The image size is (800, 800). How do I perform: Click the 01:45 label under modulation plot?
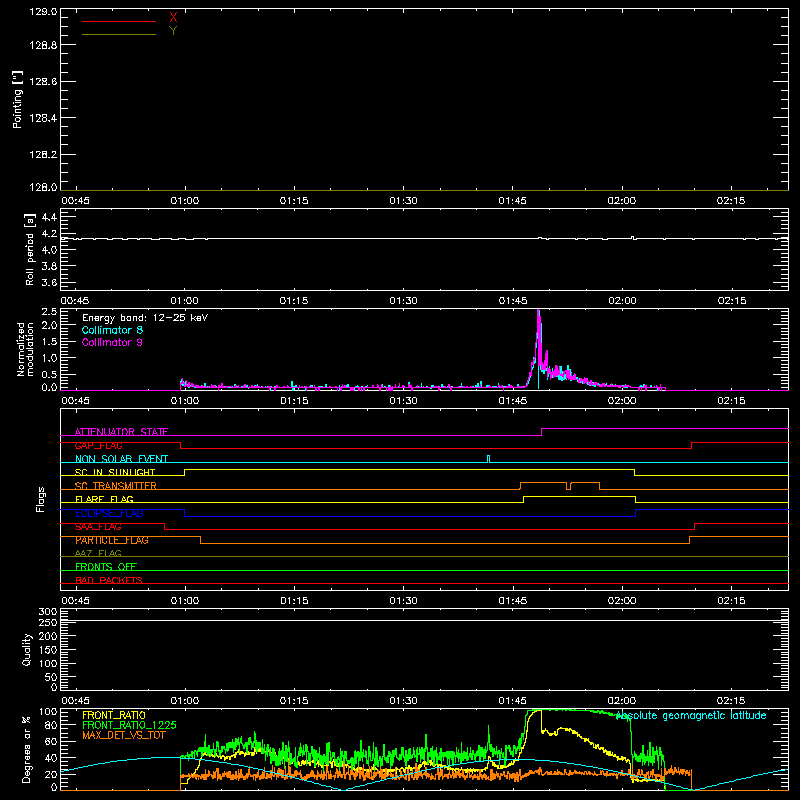tap(513, 401)
